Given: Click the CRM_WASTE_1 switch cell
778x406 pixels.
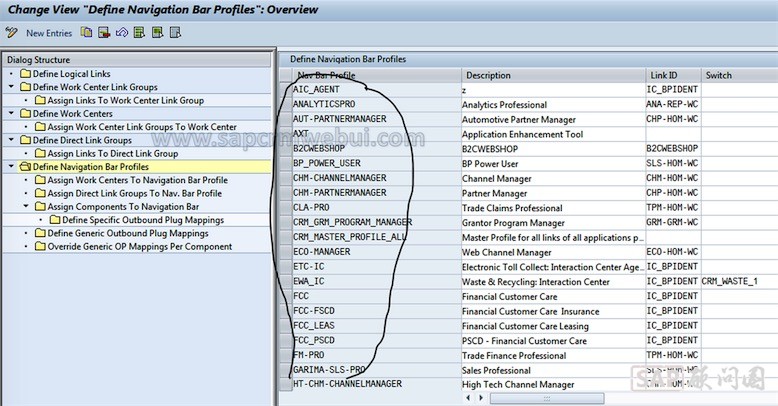Looking at the screenshot, I should tap(736, 281).
